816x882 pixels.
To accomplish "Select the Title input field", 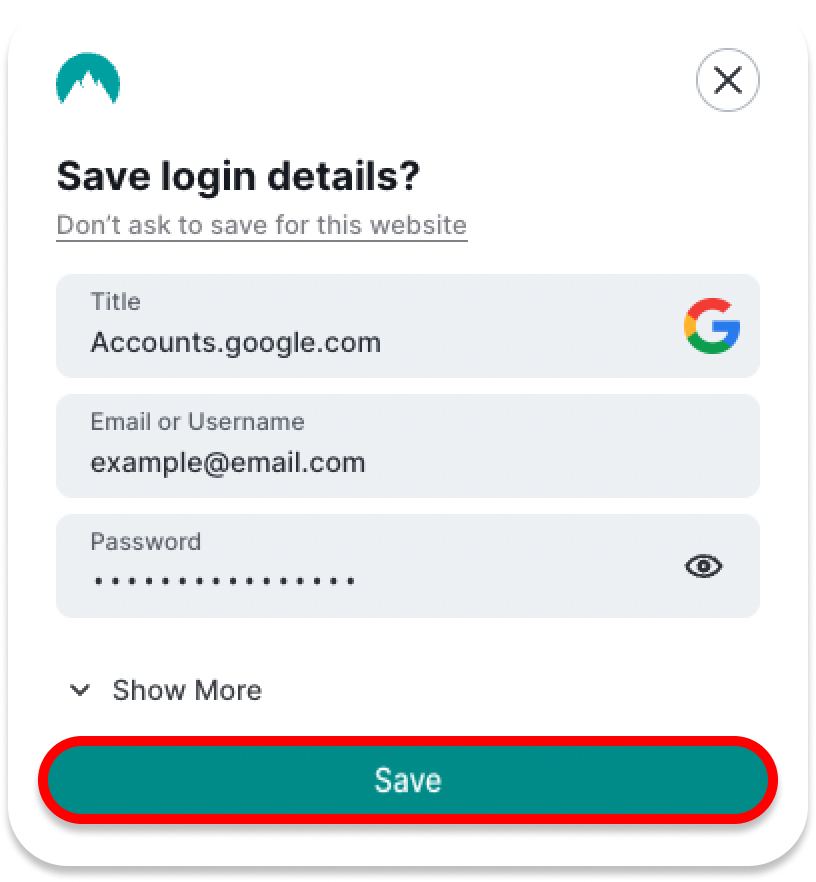I will 408,326.
